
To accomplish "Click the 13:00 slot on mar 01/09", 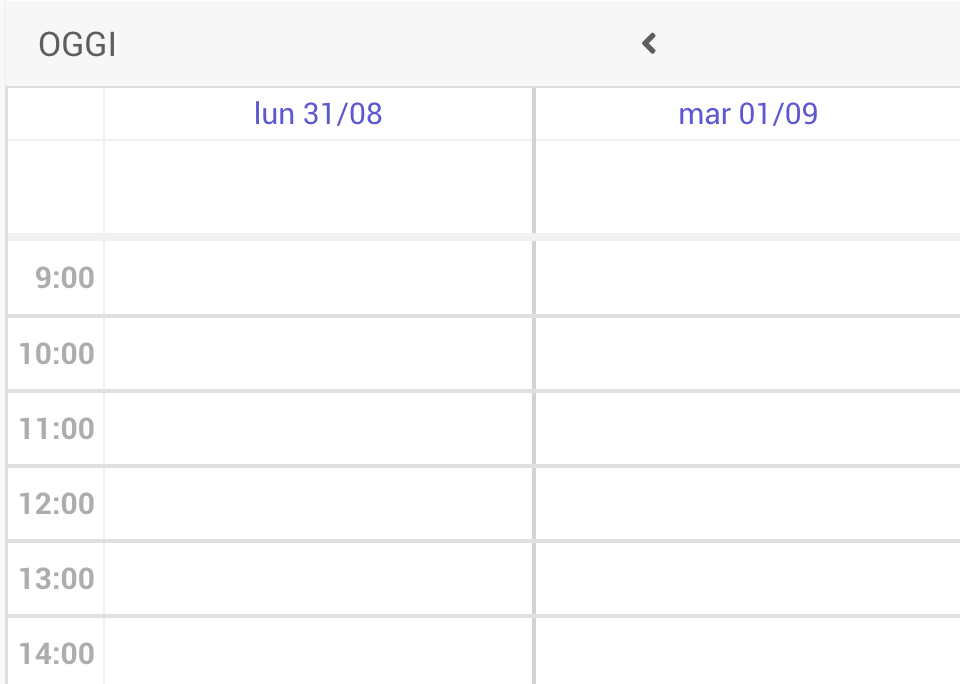I will click(x=748, y=579).
